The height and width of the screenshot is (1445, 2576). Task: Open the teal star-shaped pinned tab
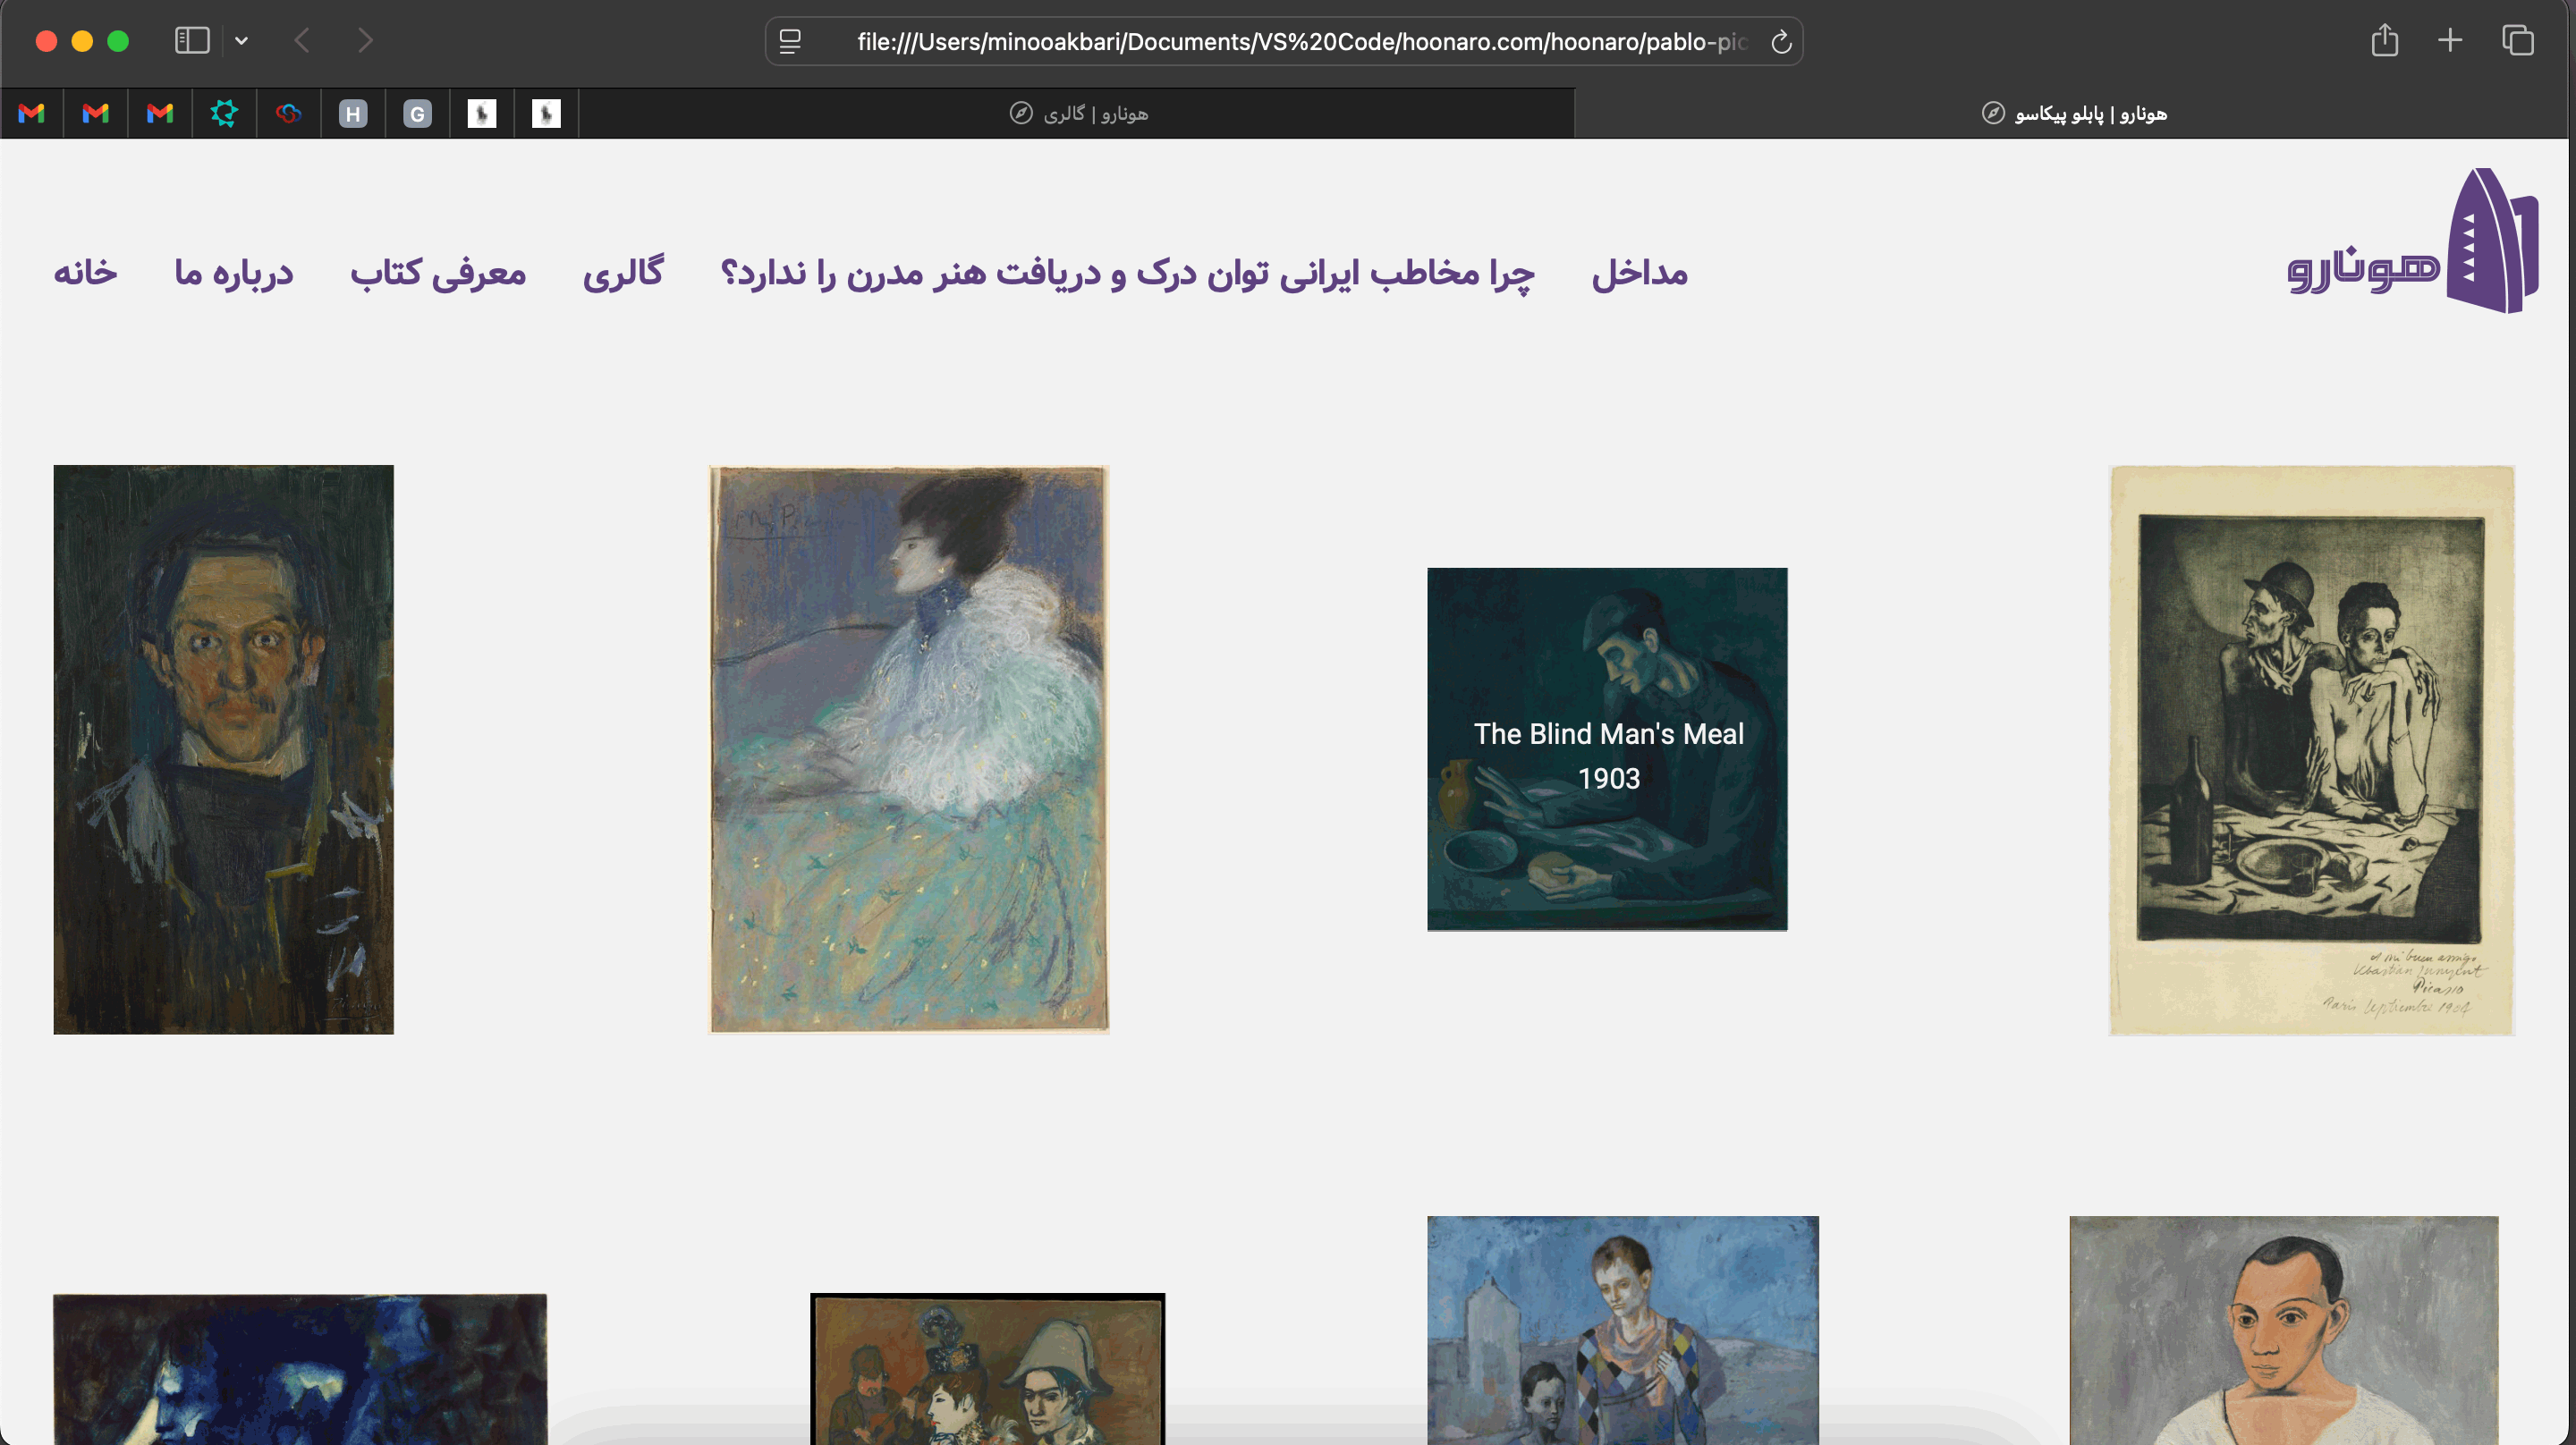pos(224,113)
